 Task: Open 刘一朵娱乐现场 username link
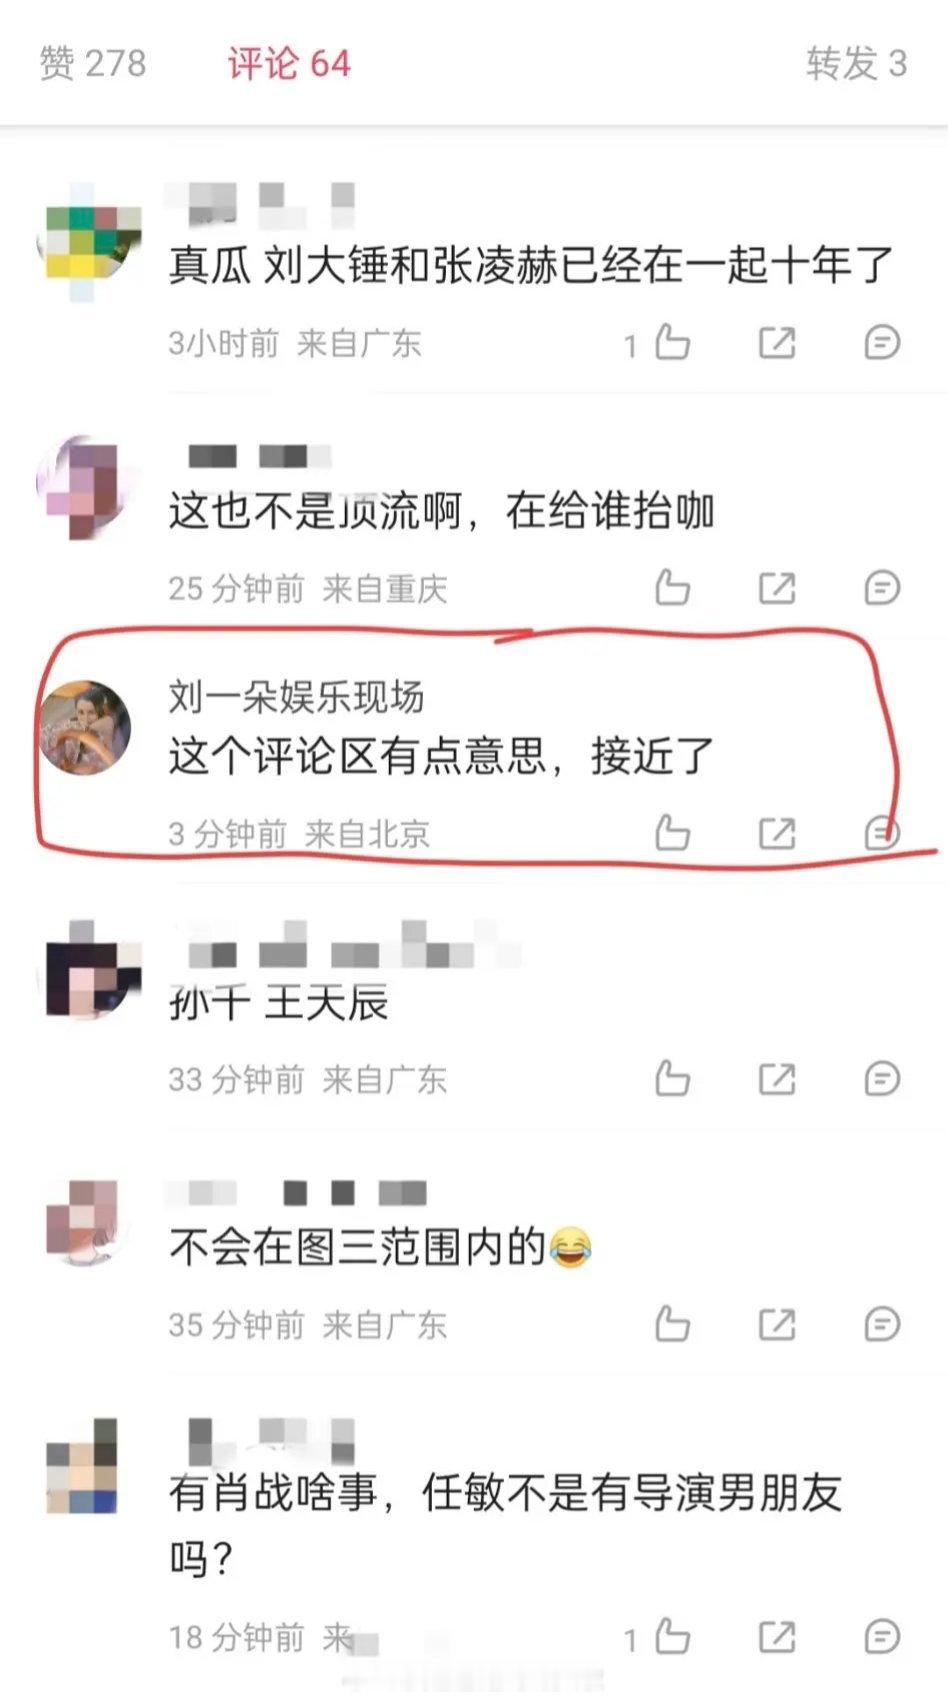(x=296, y=697)
